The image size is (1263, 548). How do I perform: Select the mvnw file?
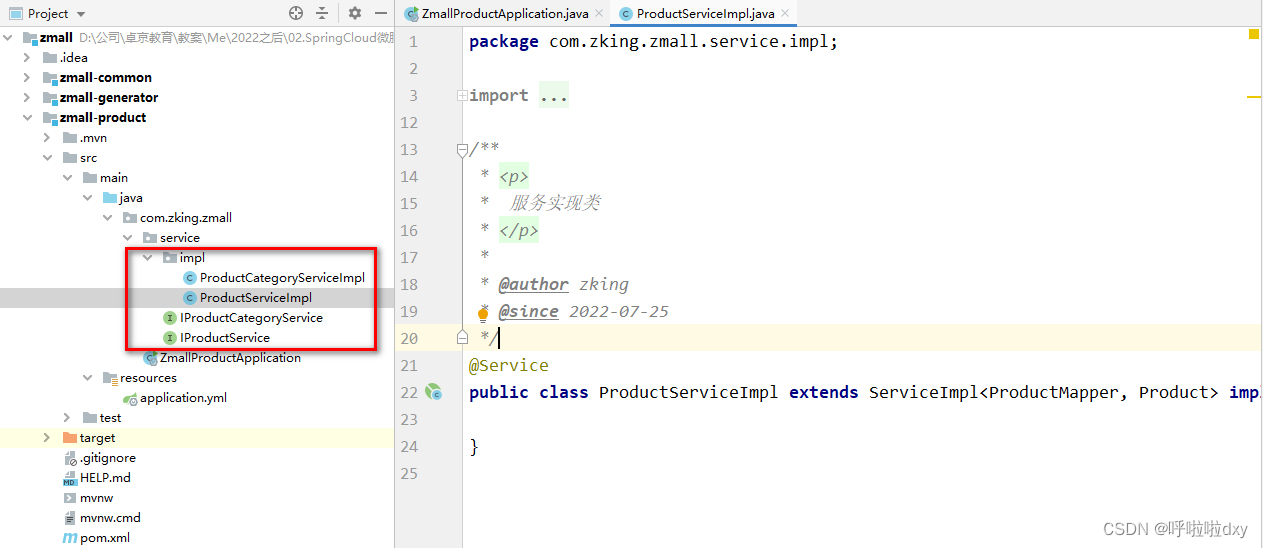96,498
